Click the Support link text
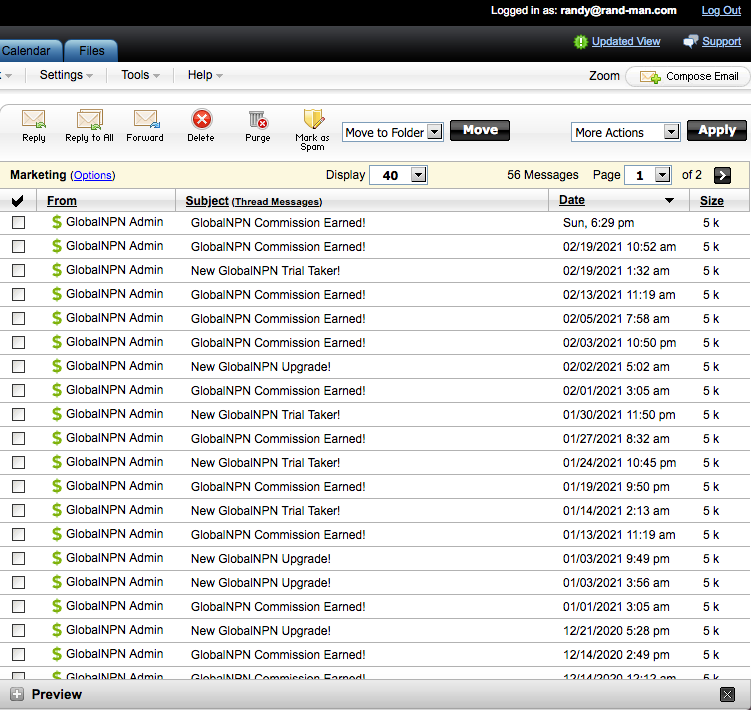 click(721, 42)
